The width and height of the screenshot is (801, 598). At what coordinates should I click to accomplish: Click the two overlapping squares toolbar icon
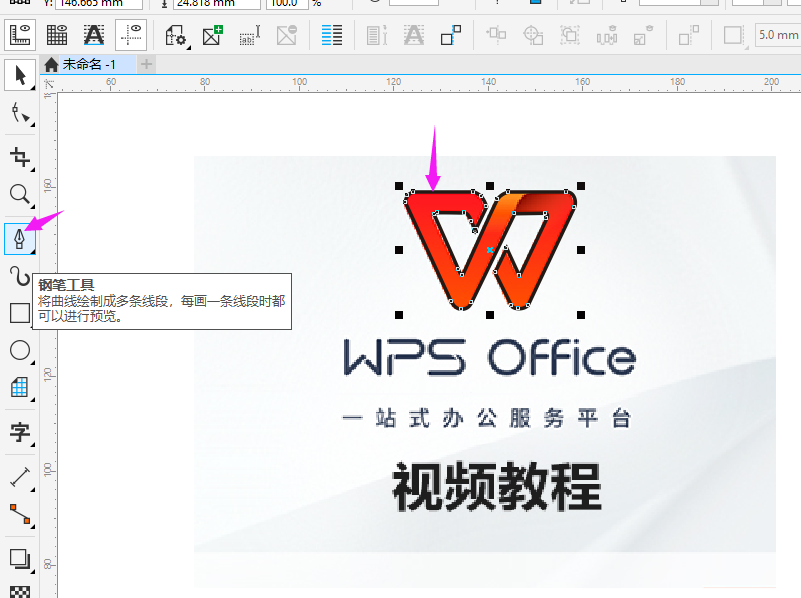click(451, 35)
